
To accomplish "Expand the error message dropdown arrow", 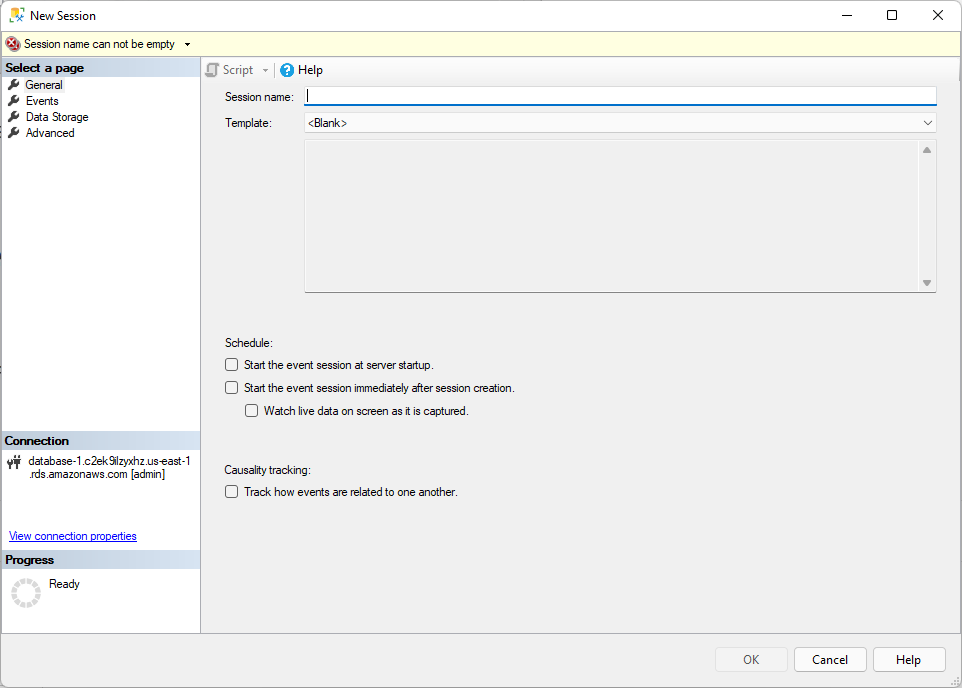I will pos(188,44).
